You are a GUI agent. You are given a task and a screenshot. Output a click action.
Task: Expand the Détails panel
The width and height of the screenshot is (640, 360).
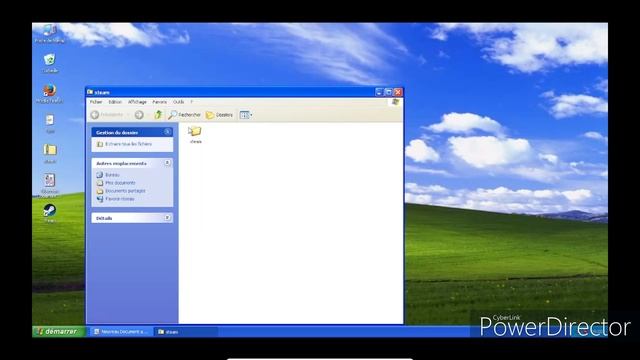(167, 218)
